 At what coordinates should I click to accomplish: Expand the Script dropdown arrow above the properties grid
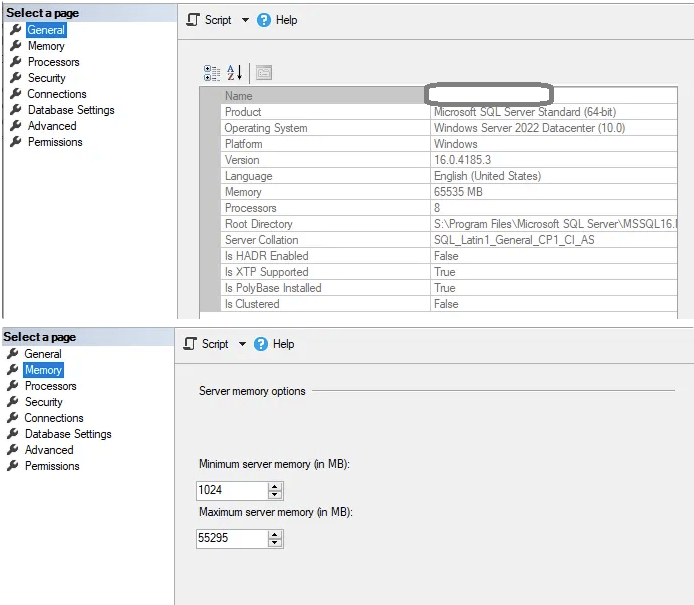click(x=245, y=20)
